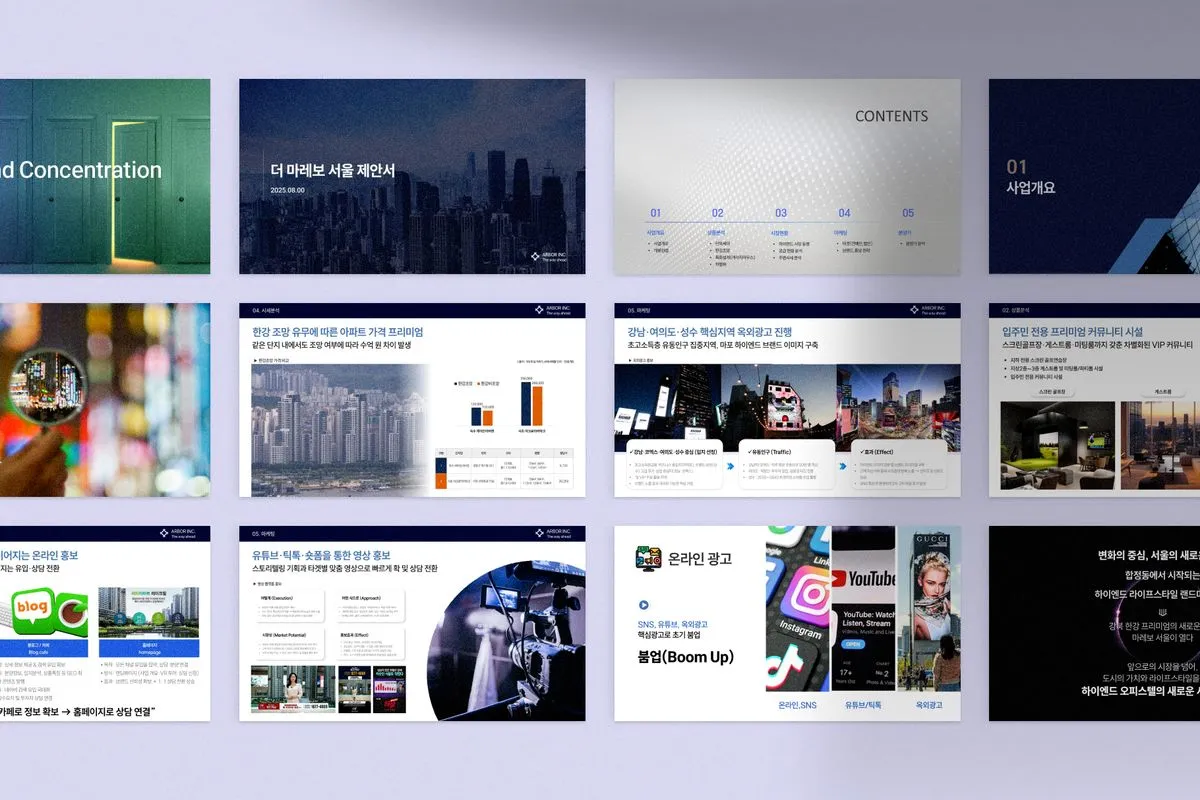Screen dimensions: 1200x800
Task: Click the blue OPEN button under YouTube
Action: pyautogui.click(x=853, y=644)
